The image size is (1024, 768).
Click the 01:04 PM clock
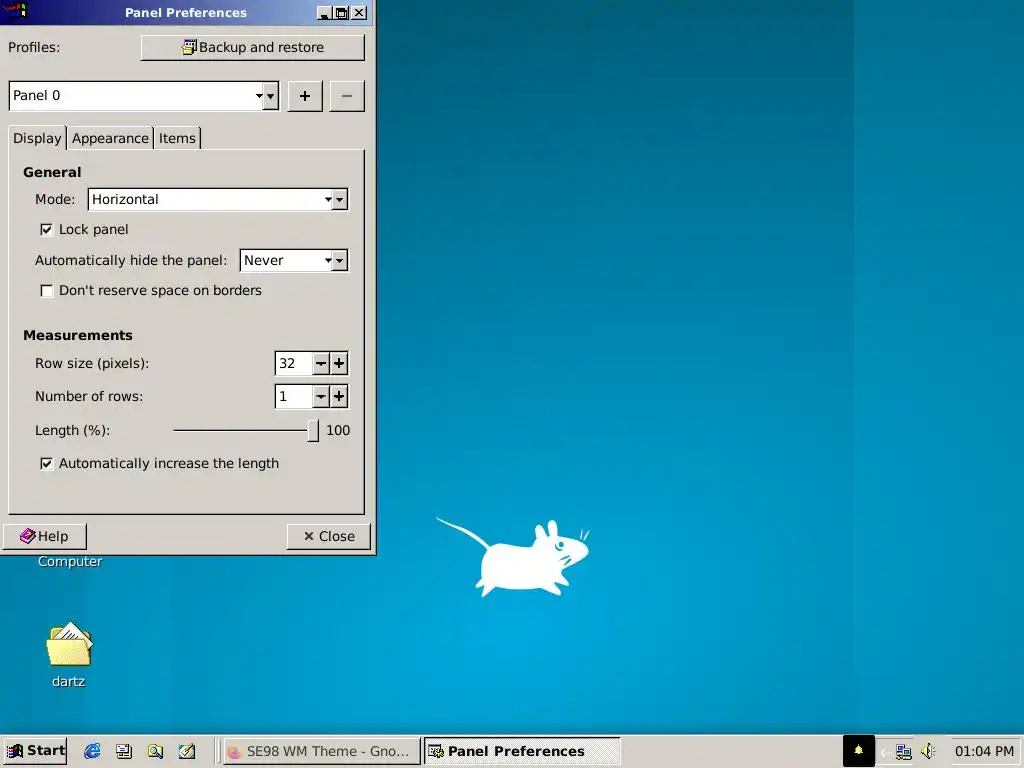point(984,751)
